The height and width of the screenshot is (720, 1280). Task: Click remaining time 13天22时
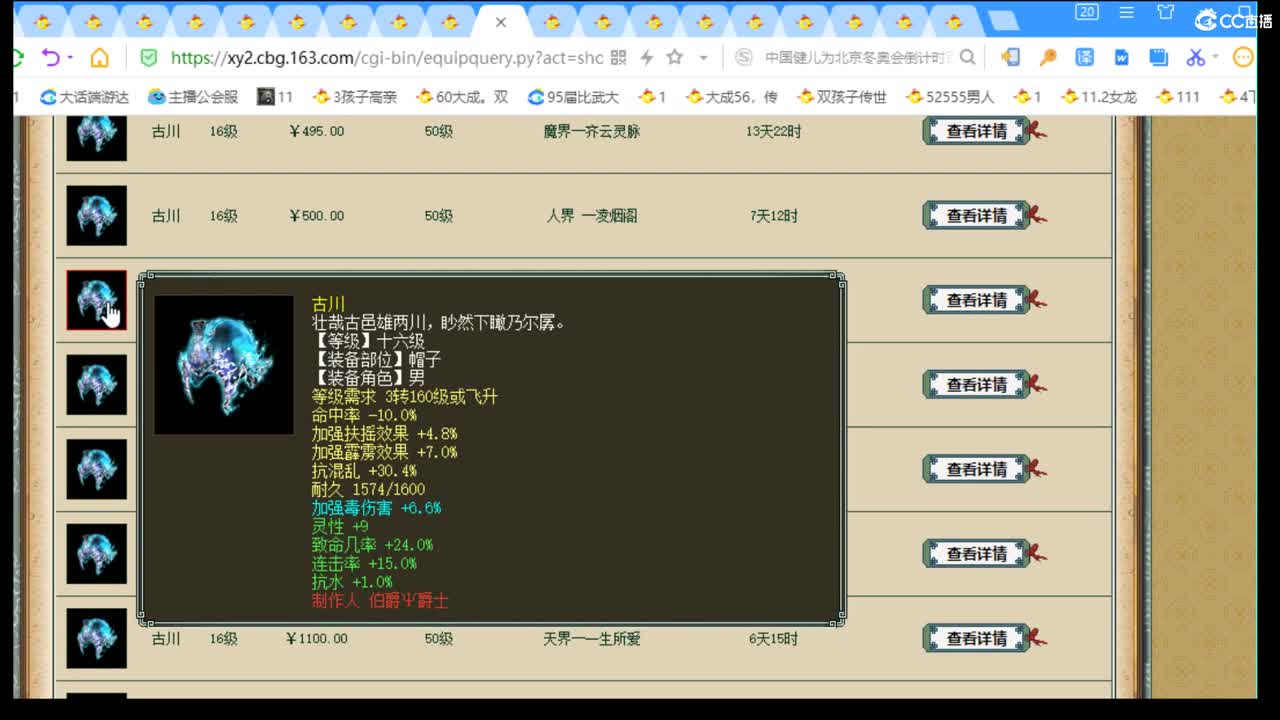[x=774, y=131]
